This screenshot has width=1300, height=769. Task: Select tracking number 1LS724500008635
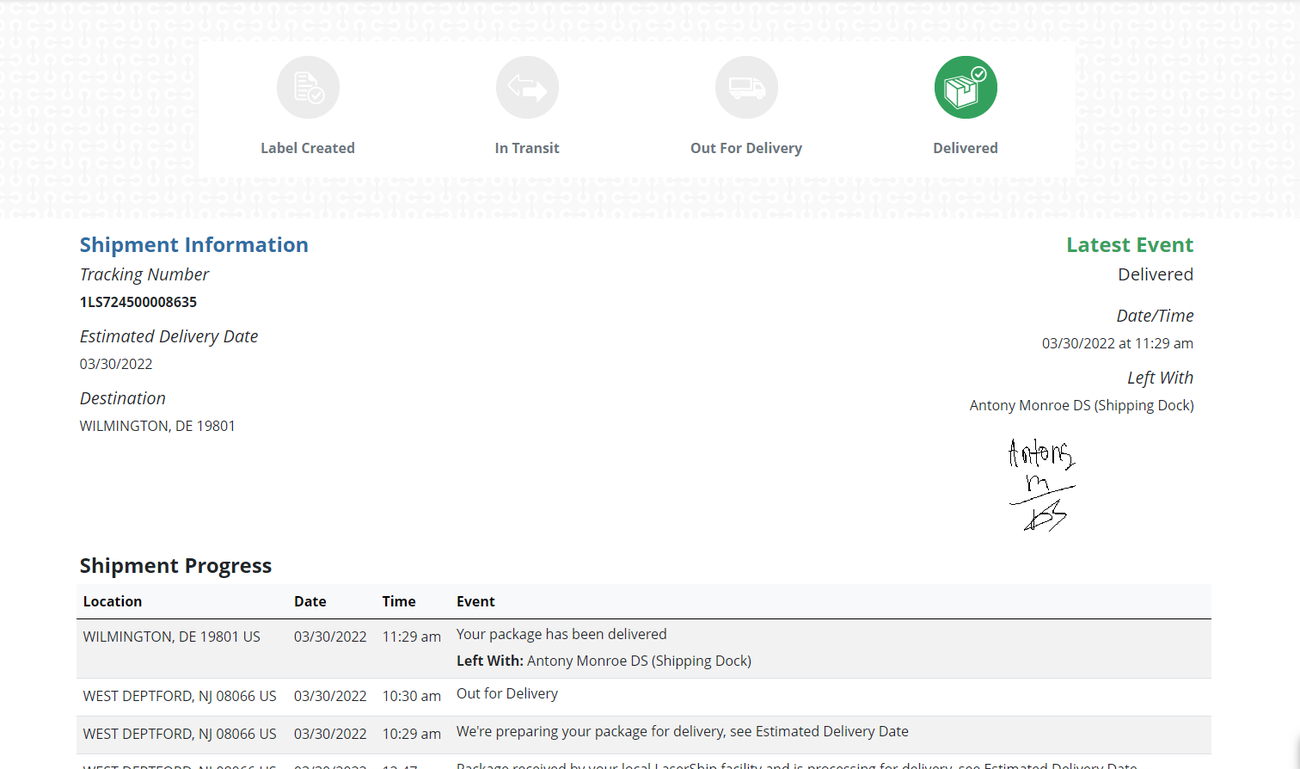pyautogui.click(x=138, y=302)
